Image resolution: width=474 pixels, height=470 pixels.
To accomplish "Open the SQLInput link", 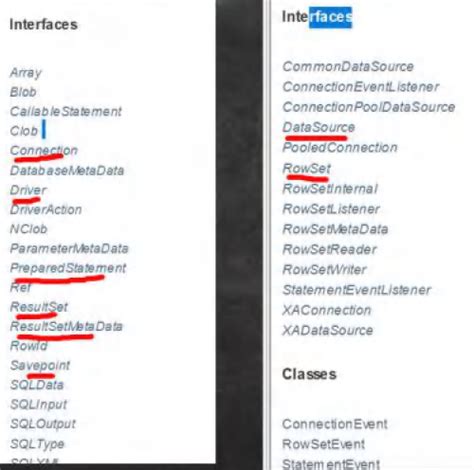I will click(x=38, y=404).
